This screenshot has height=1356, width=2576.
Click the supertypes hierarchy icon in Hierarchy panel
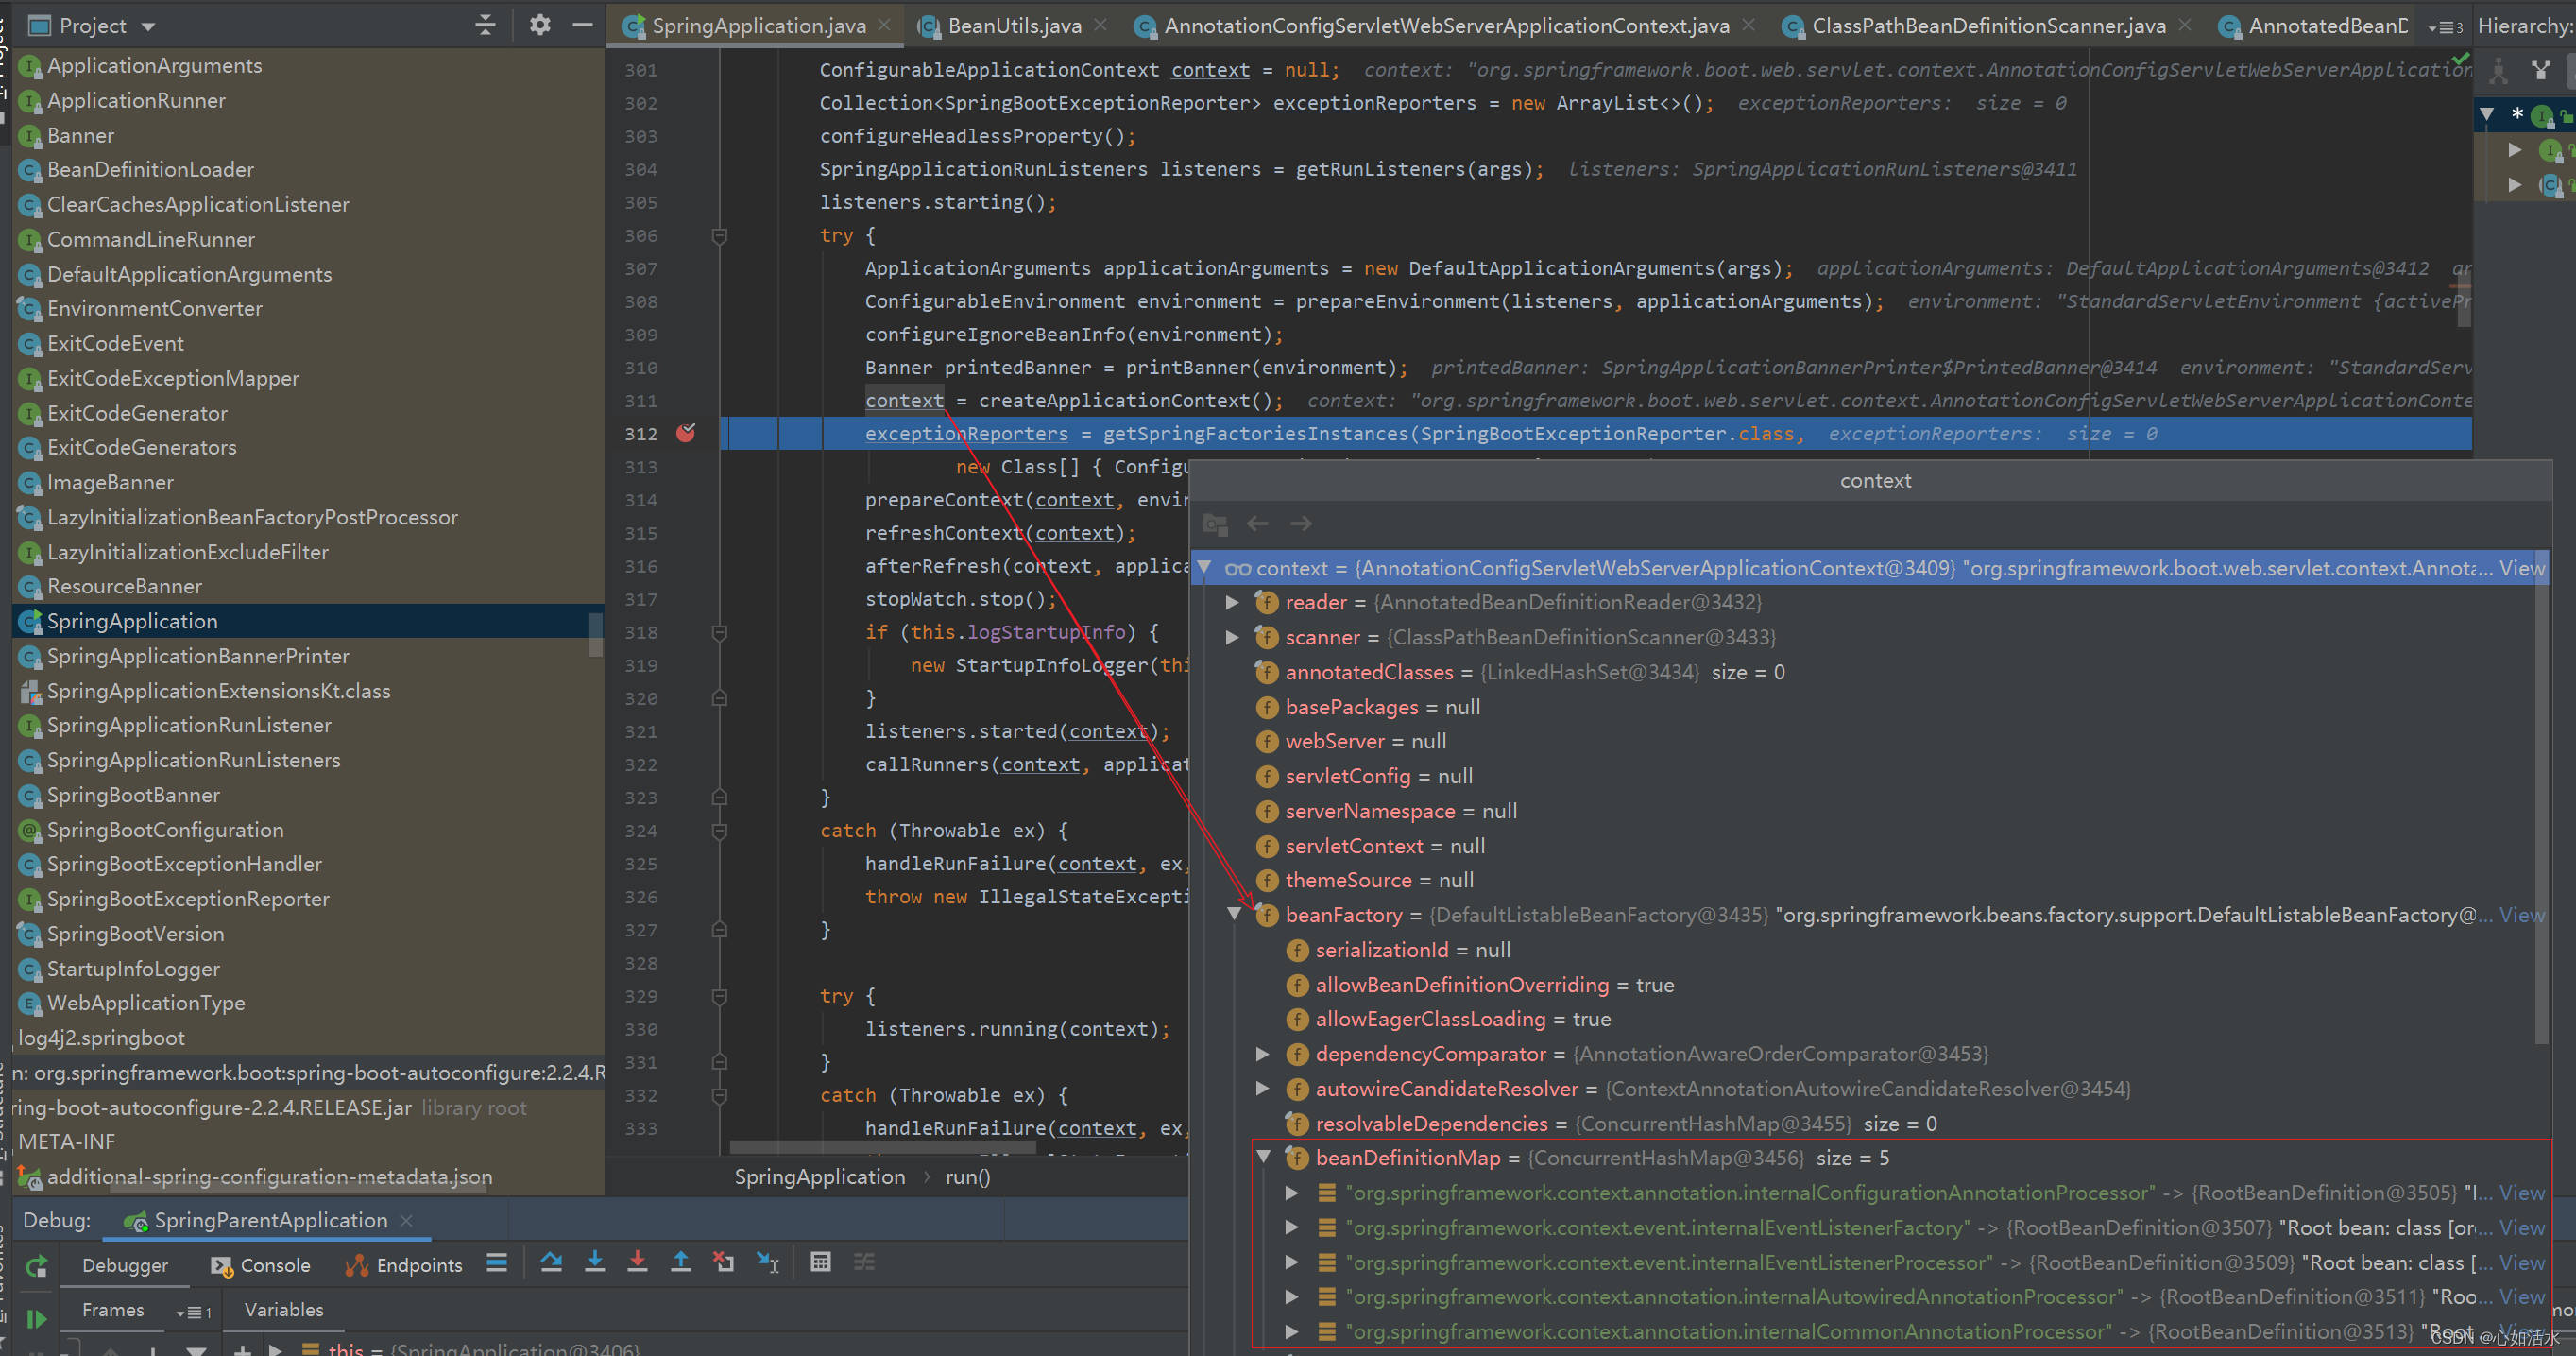pos(2541,69)
